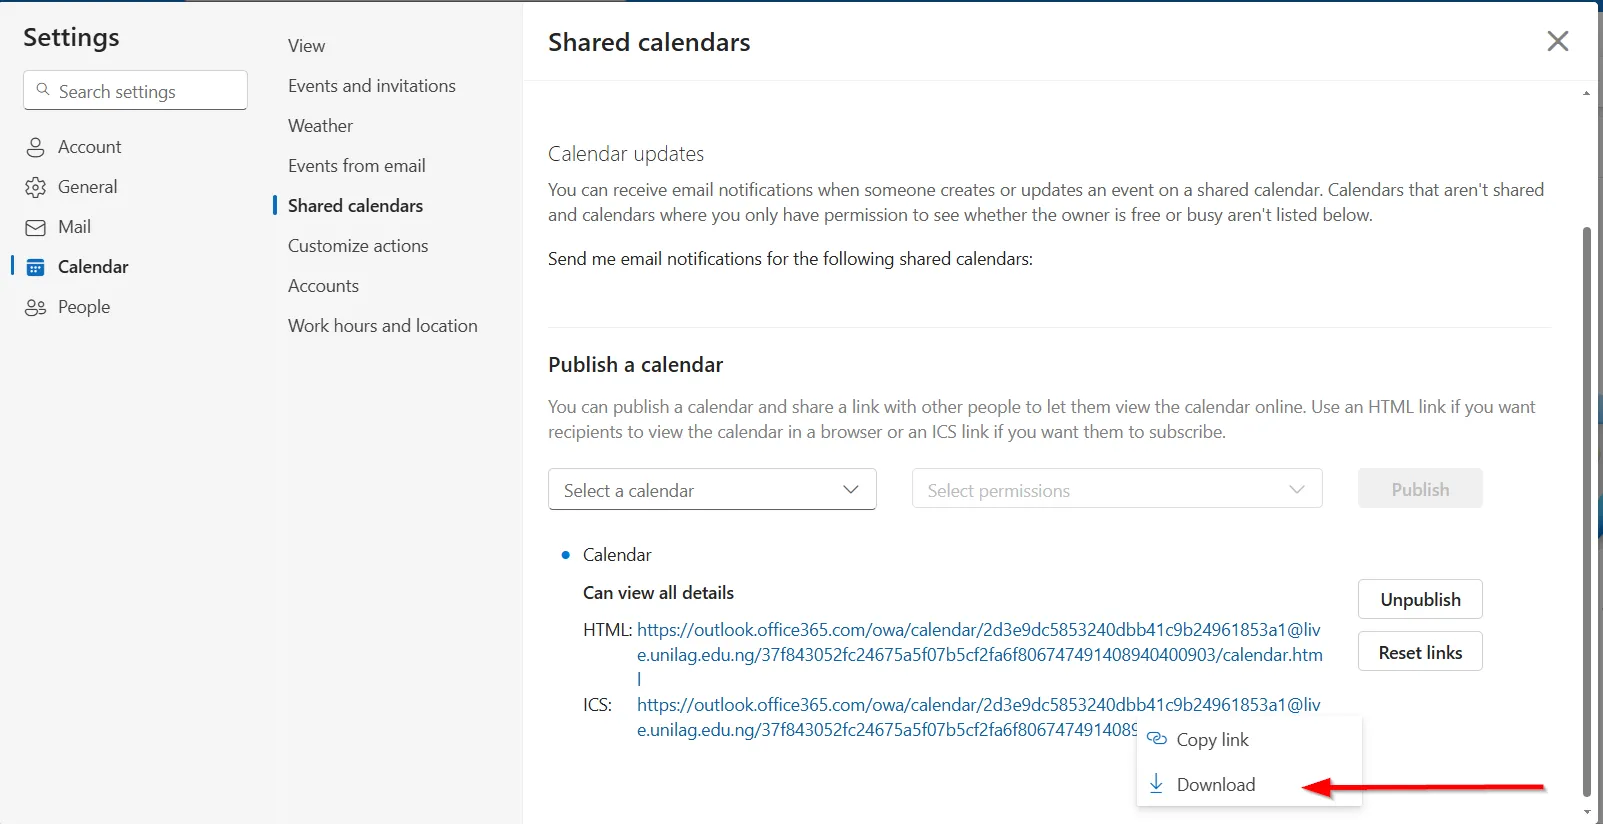Click the Mail envelope icon
This screenshot has height=824, width=1603.
click(35, 228)
